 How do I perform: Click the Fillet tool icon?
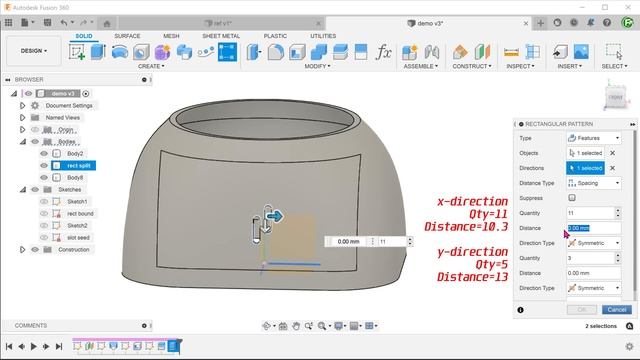[x=276, y=52]
